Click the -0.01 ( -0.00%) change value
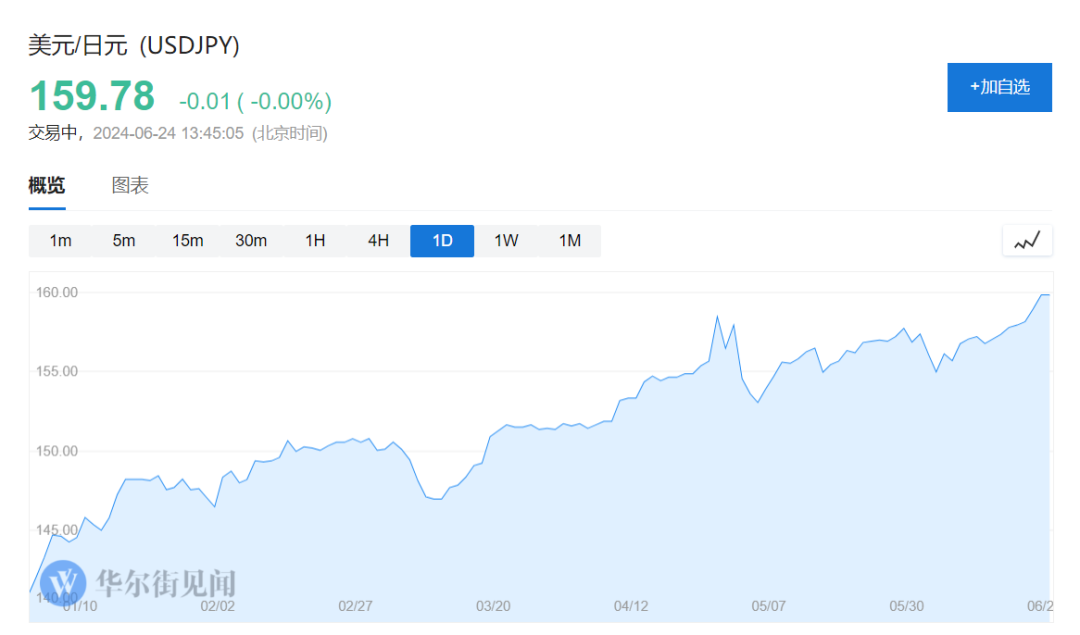This screenshot has width=1080, height=635. coord(256,101)
